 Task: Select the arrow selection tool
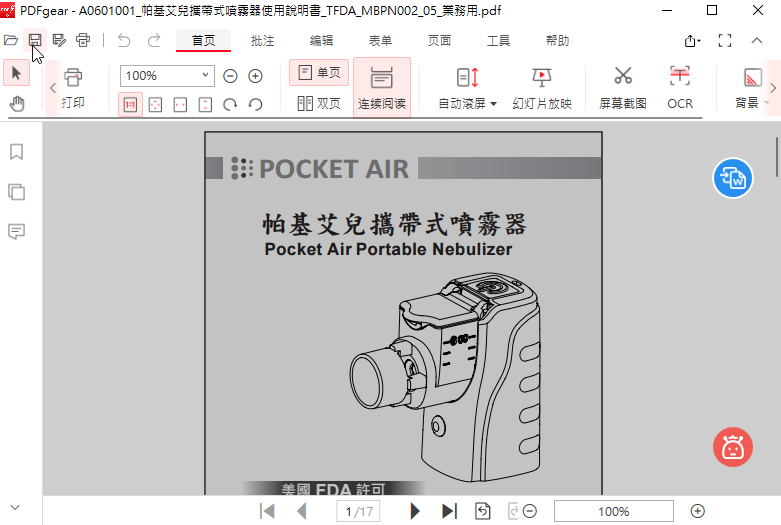click(x=16, y=74)
